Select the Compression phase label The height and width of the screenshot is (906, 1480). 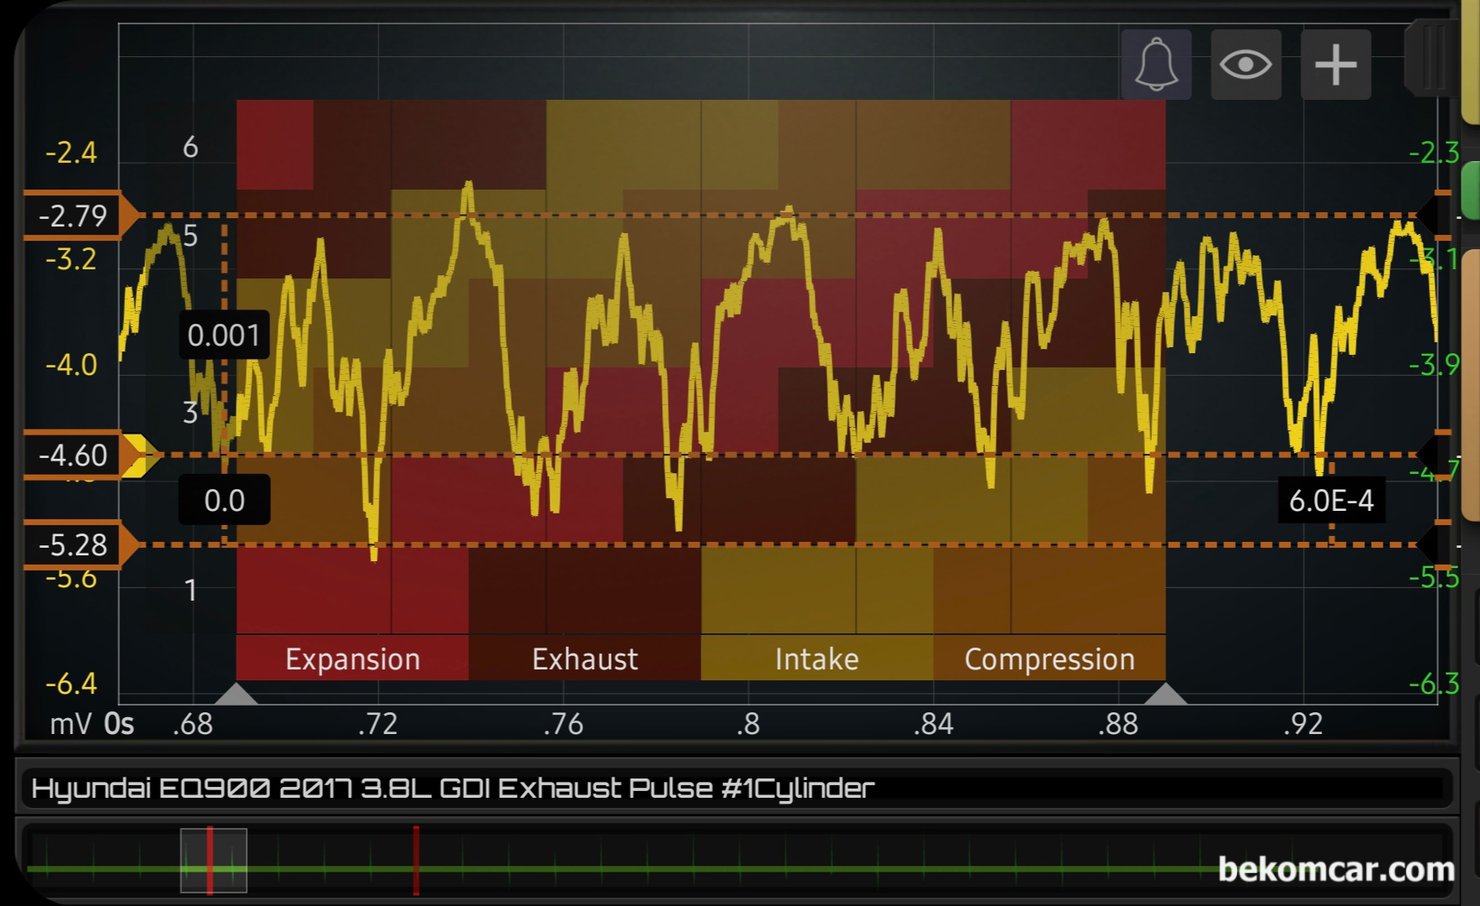pos(1049,659)
